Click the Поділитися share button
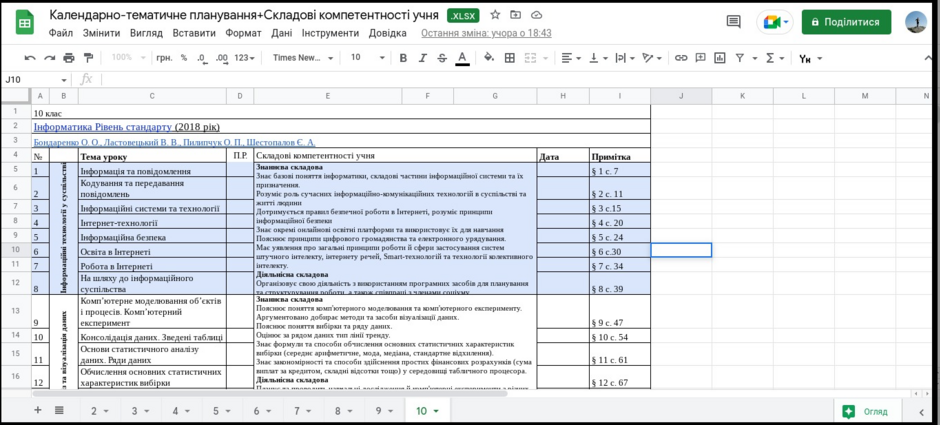Viewport: 940px width, 425px height. pyautogui.click(x=846, y=22)
